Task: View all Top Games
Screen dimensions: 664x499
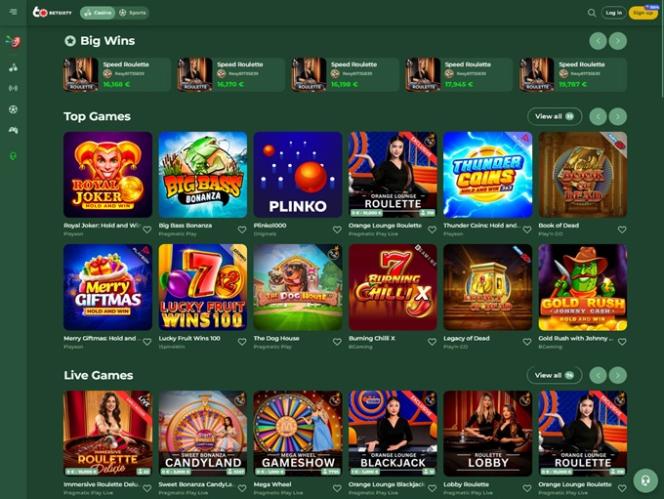Action: click(554, 116)
